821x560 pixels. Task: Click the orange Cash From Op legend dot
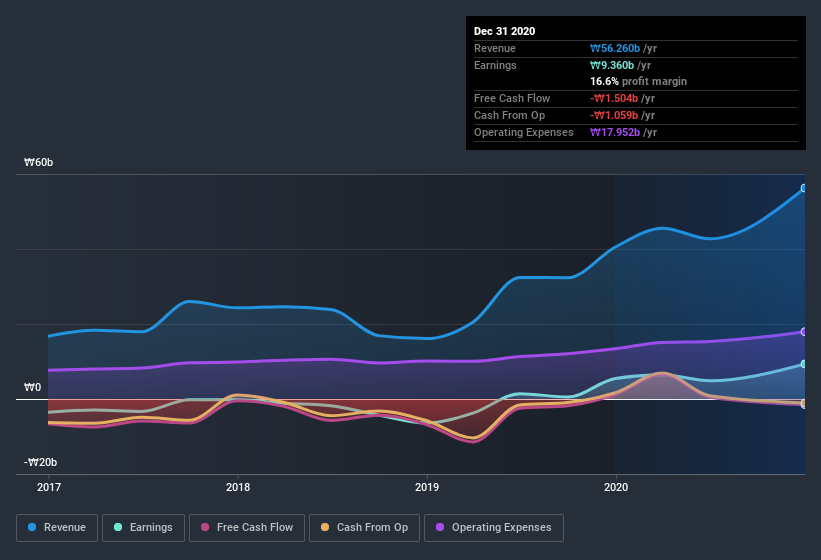click(325, 527)
